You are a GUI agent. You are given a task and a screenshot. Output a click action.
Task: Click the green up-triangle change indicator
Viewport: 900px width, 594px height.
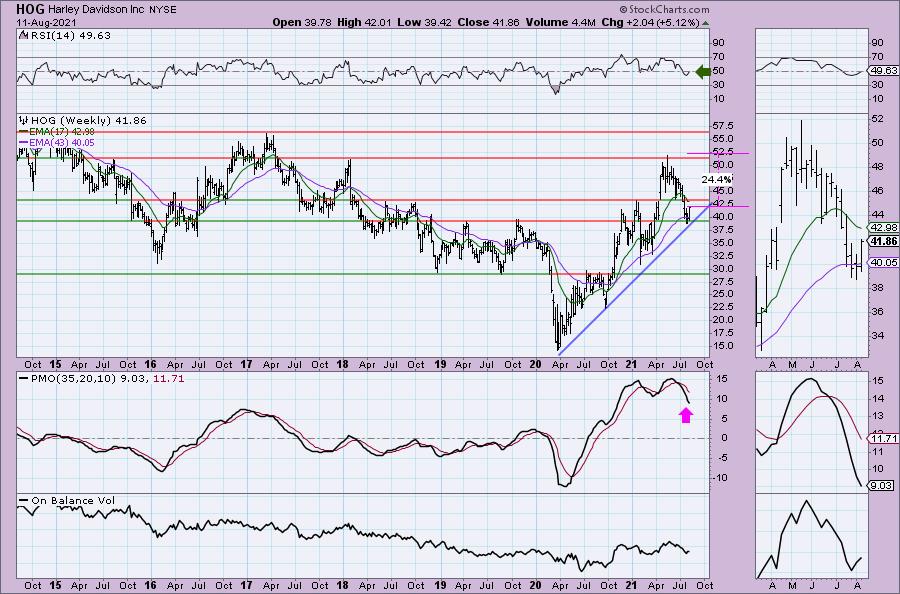(705, 23)
